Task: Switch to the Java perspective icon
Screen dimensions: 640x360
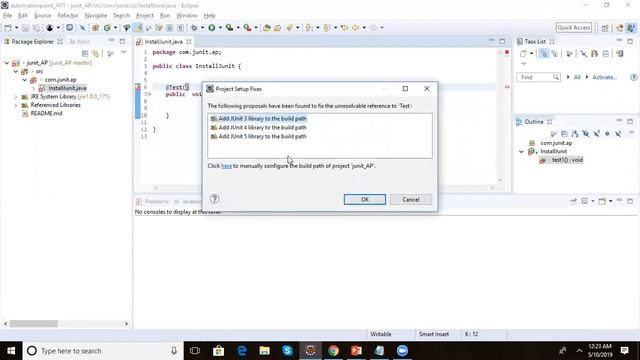Action: [x=631, y=28]
